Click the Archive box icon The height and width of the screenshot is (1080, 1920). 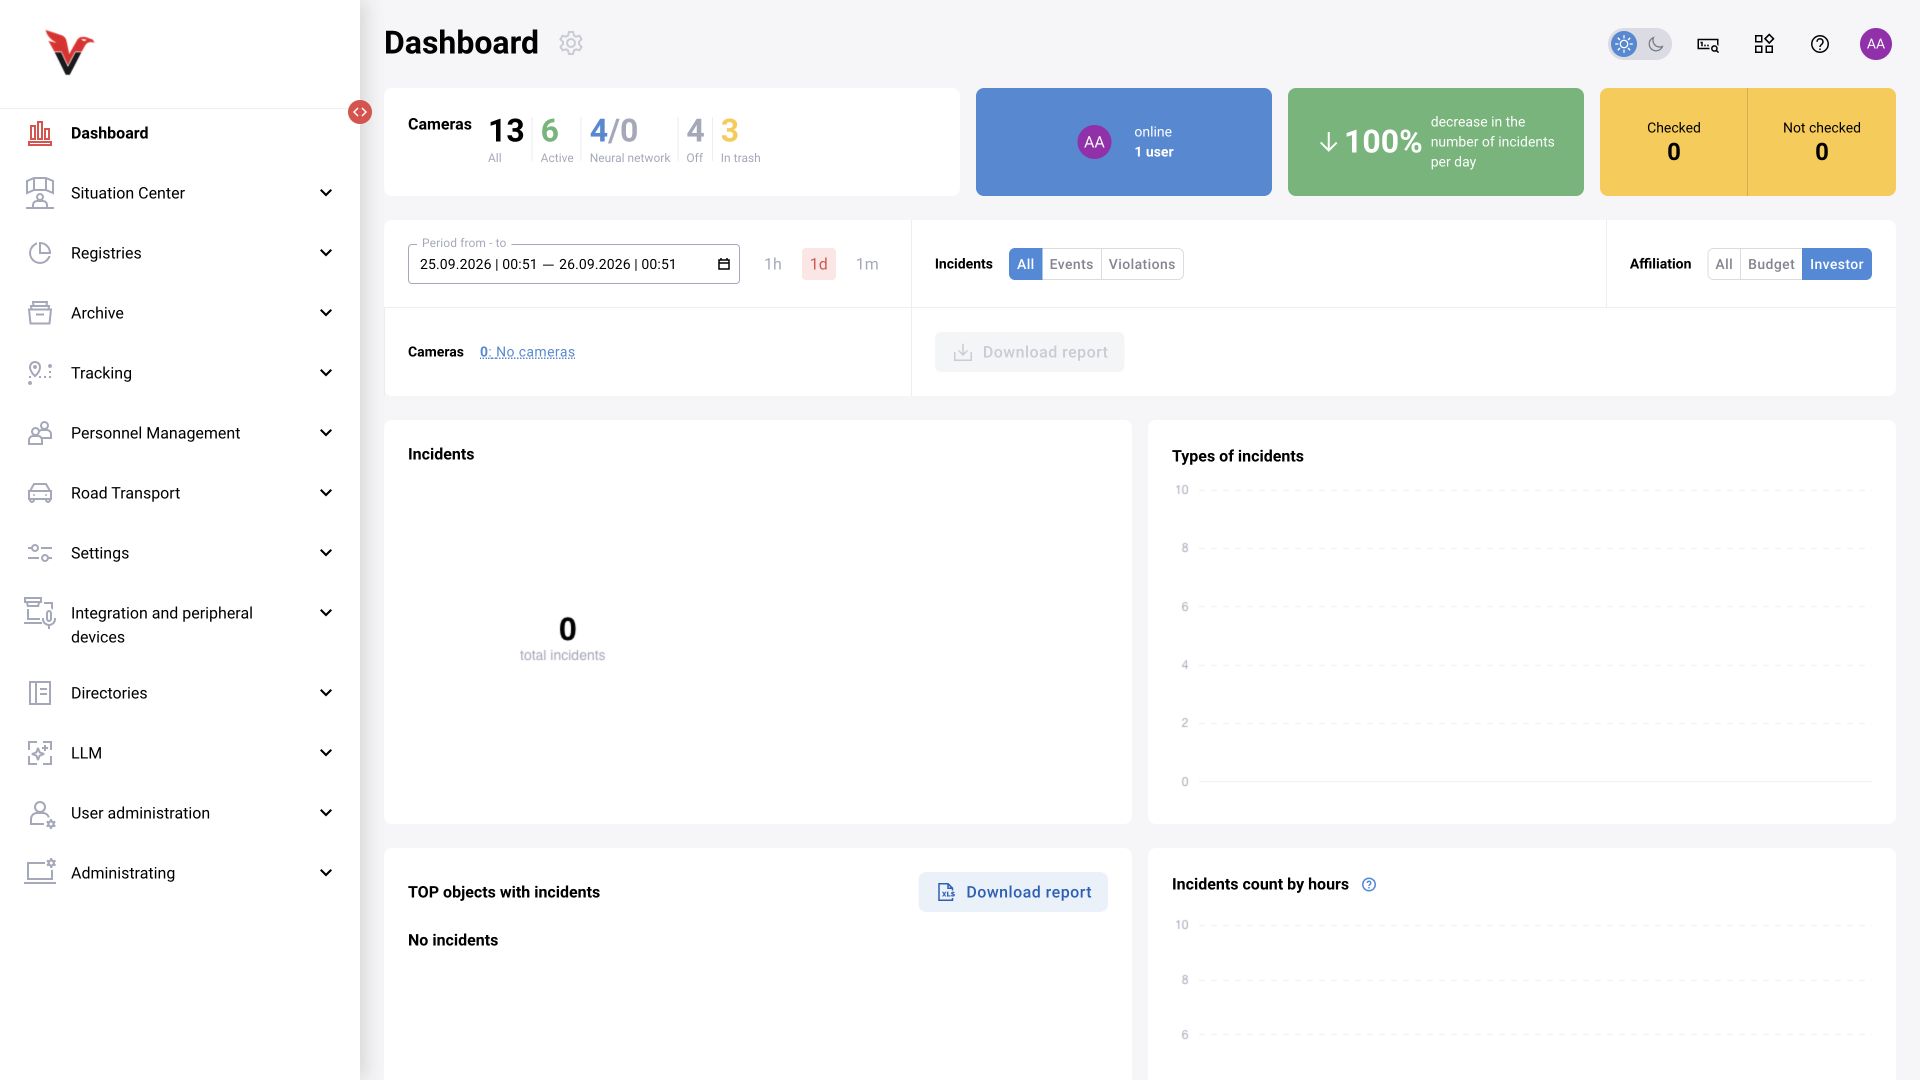(40, 313)
